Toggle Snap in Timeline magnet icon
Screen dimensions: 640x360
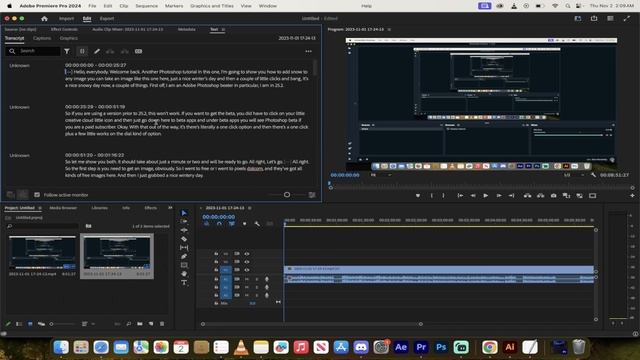pos(219,224)
